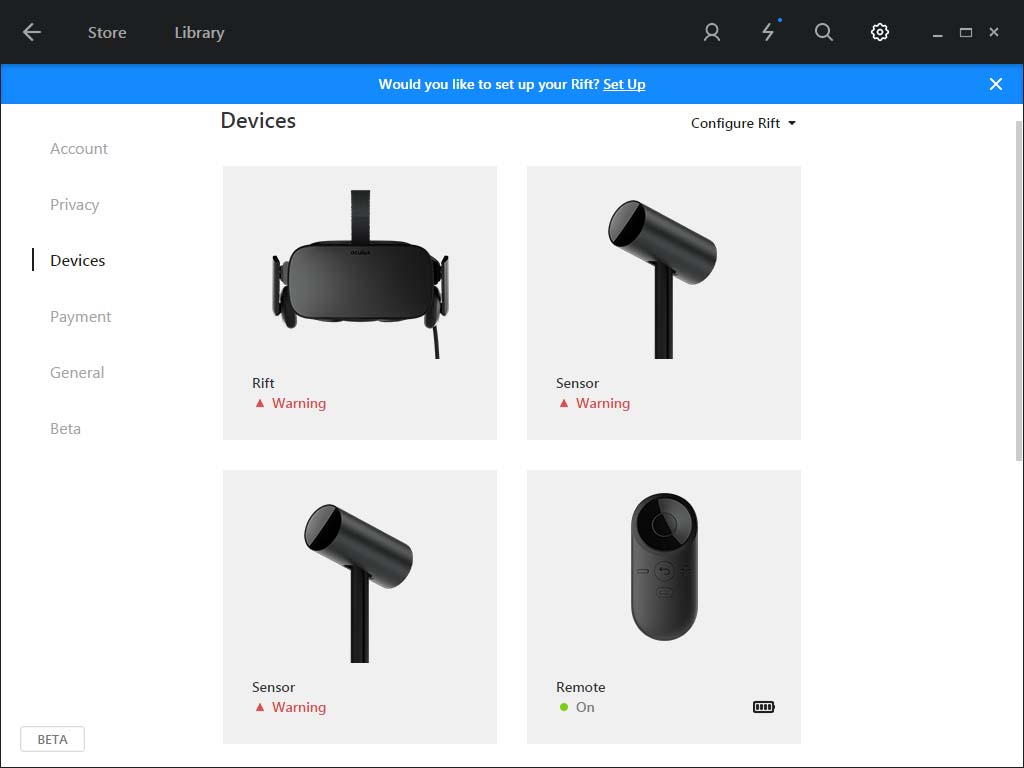Open the friends profile icon
This screenshot has height=768, width=1024.
pos(712,32)
